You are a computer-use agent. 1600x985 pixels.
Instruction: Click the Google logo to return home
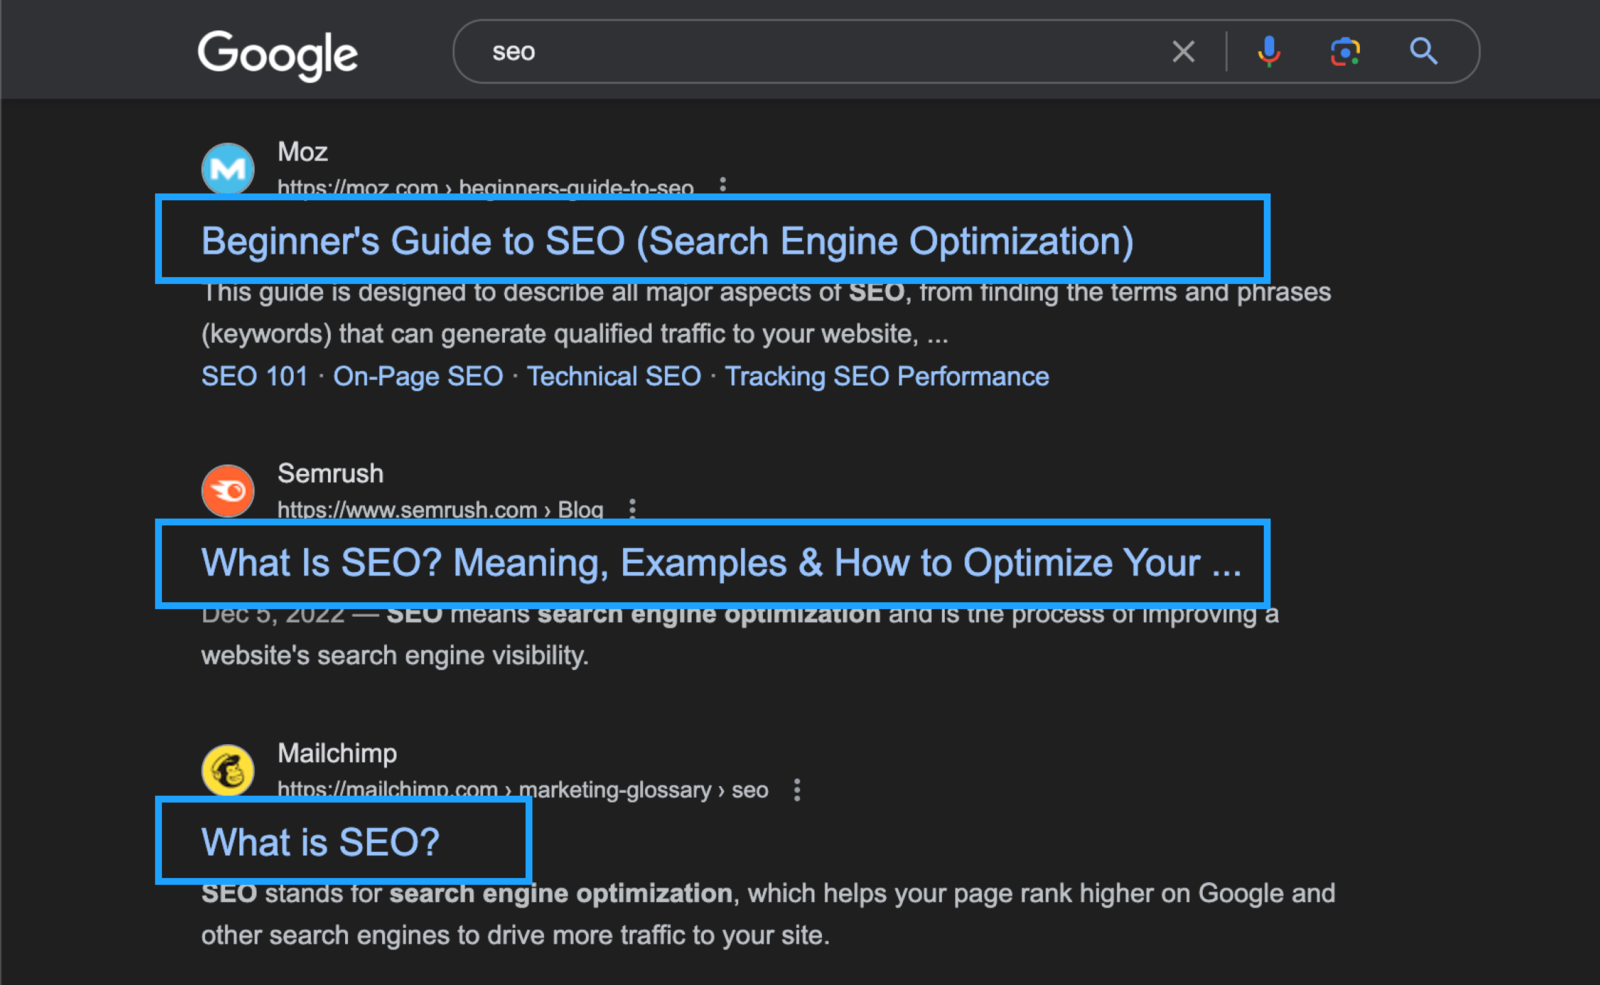click(277, 55)
